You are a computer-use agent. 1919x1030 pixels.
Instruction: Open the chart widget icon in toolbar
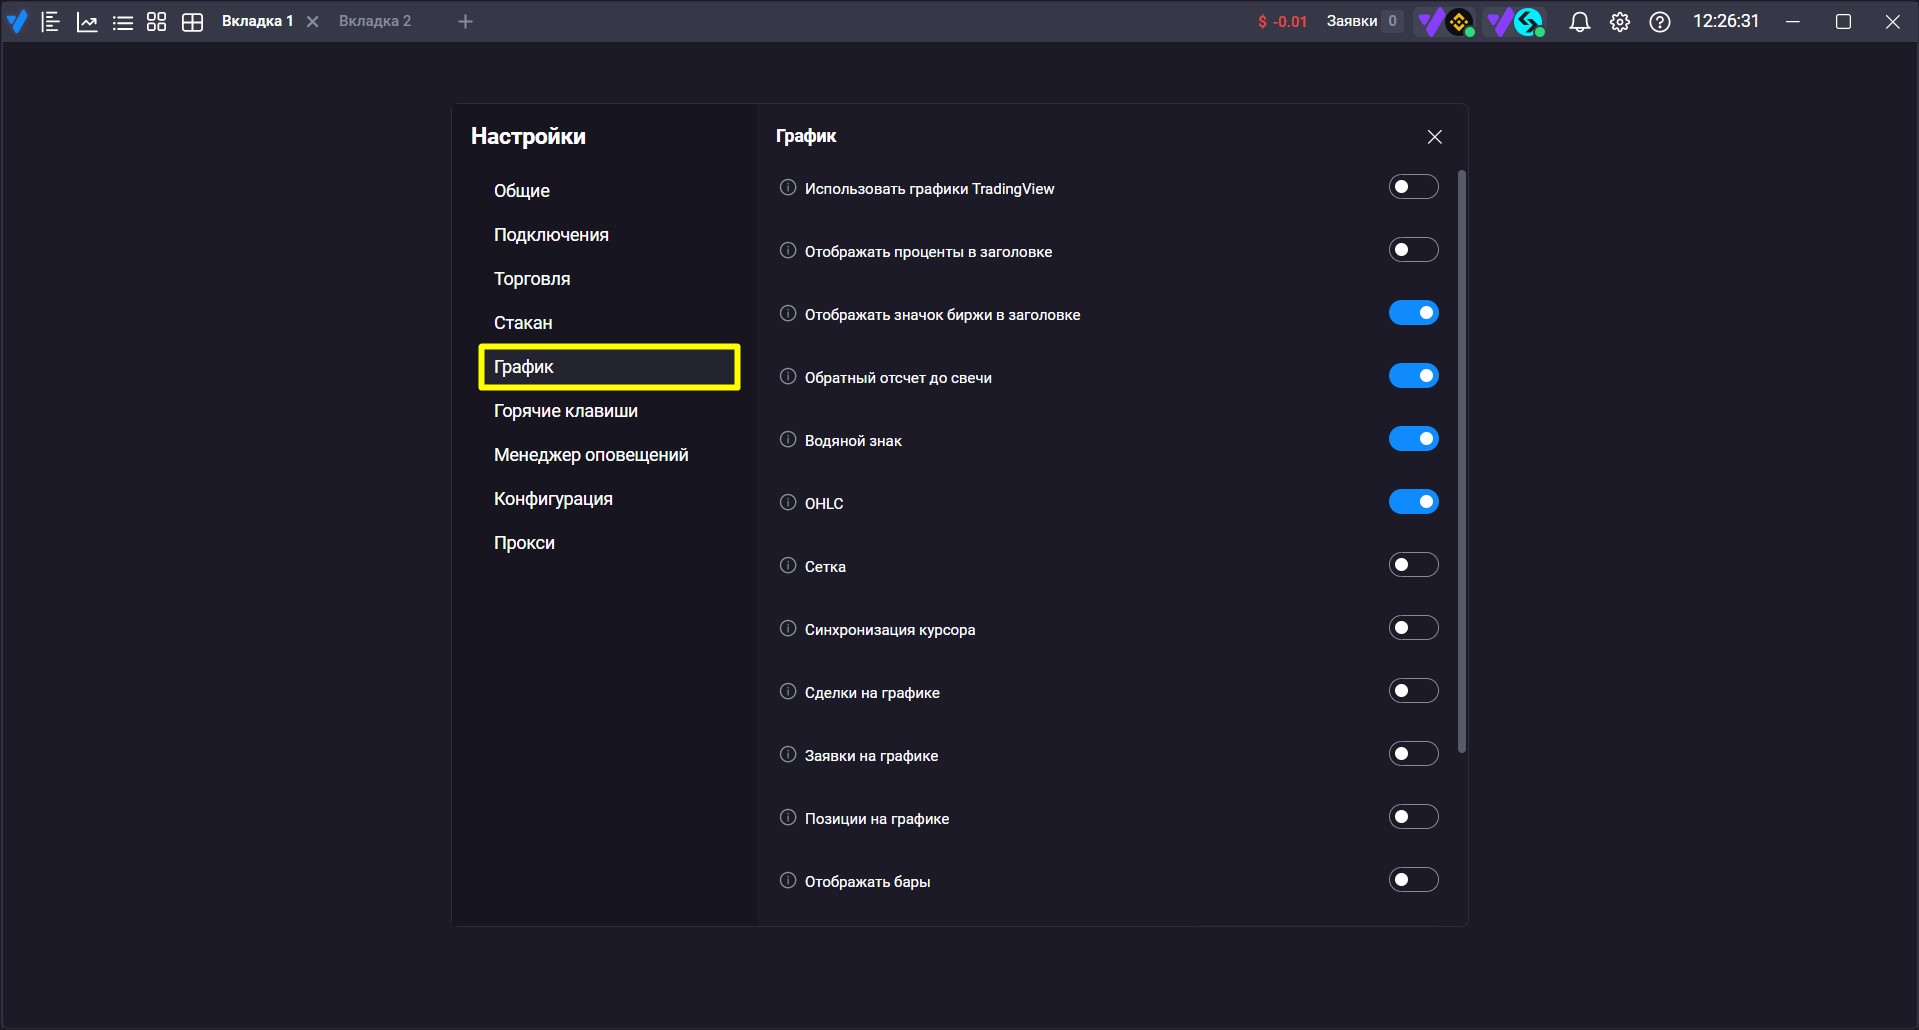pyautogui.click(x=87, y=22)
